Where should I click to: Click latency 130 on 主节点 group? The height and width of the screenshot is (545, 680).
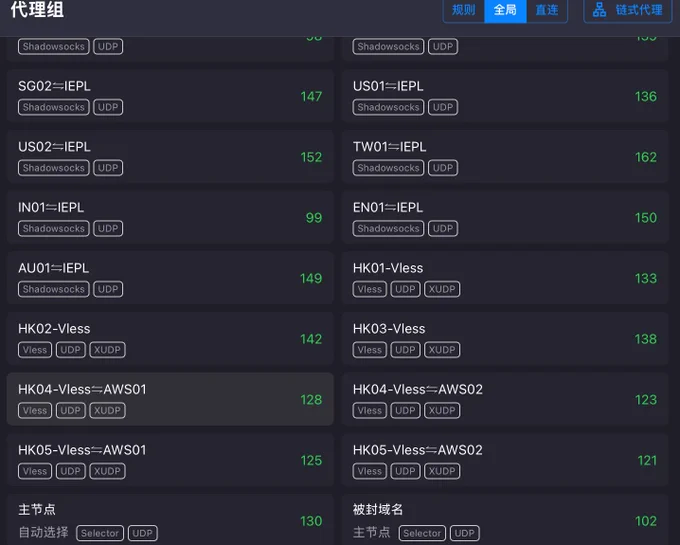point(311,521)
